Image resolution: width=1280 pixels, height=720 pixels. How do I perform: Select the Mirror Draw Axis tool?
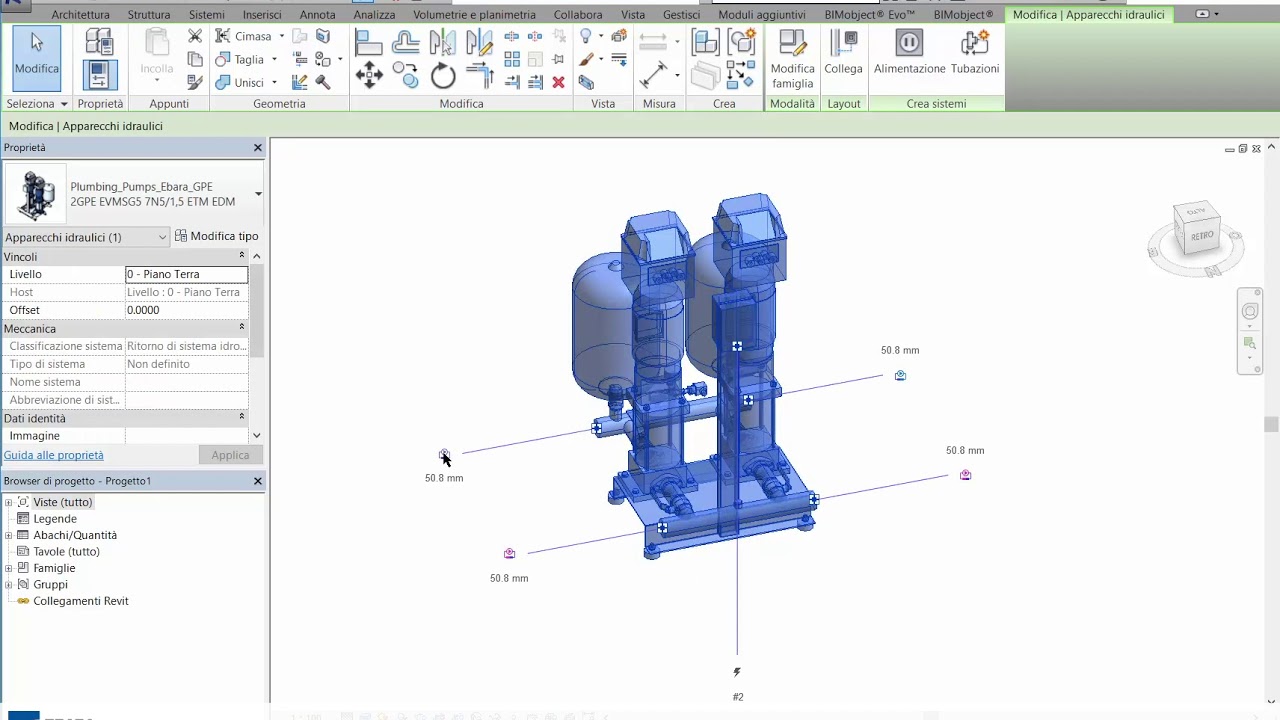click(x=479, y=43)
